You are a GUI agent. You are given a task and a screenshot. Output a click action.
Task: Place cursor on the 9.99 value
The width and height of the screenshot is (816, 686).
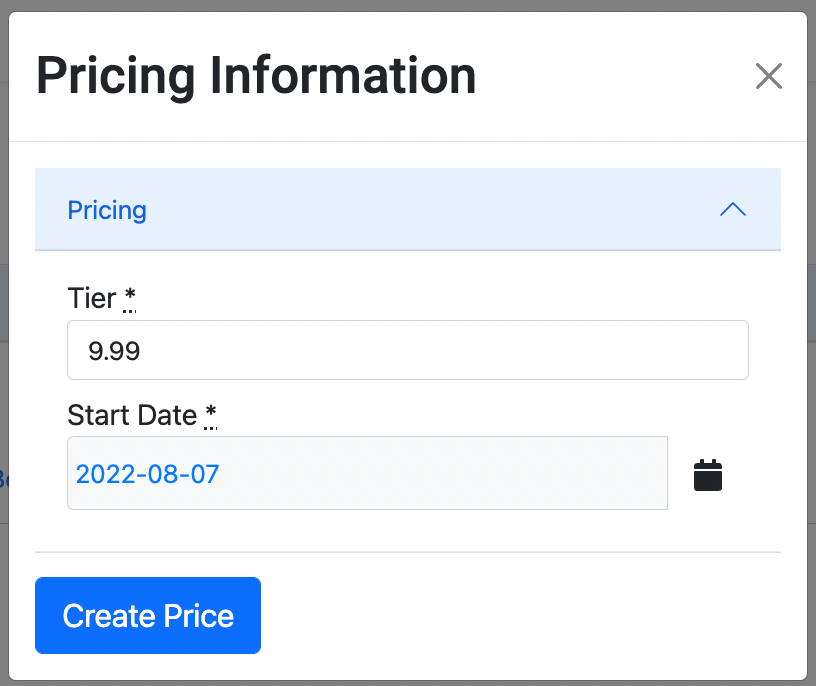pyautogui.click(x=114, y=351)
